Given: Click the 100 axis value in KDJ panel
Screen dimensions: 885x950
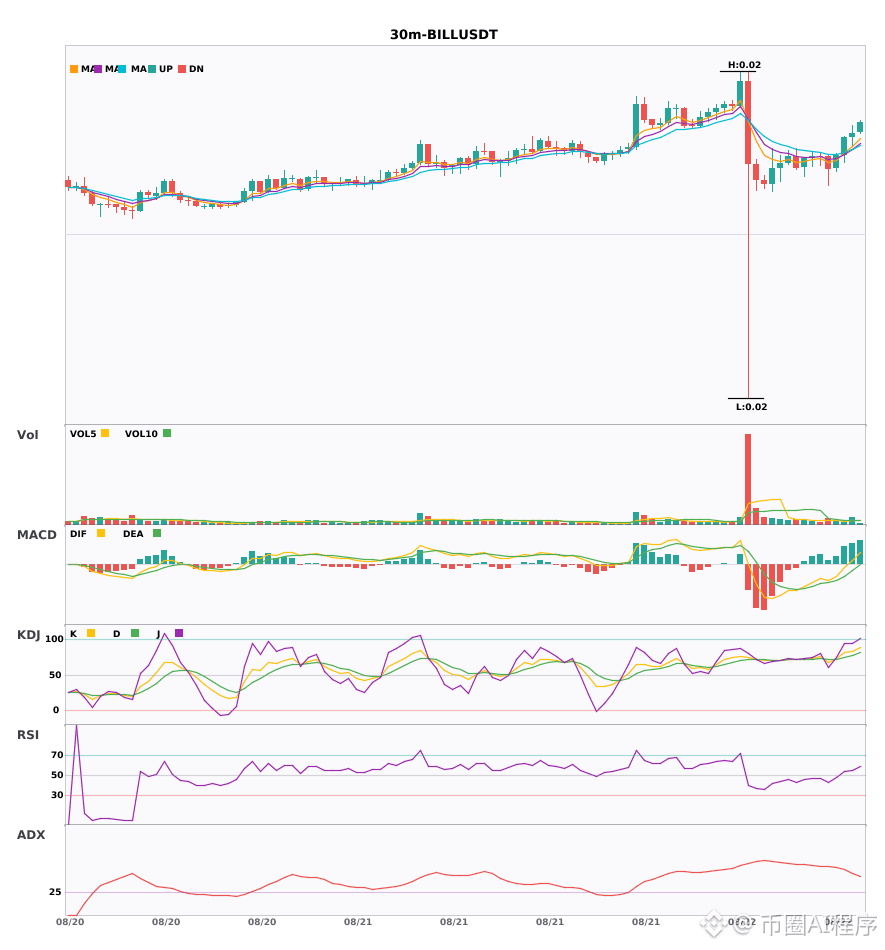Looking at the screenshot, I should point(54,639).
